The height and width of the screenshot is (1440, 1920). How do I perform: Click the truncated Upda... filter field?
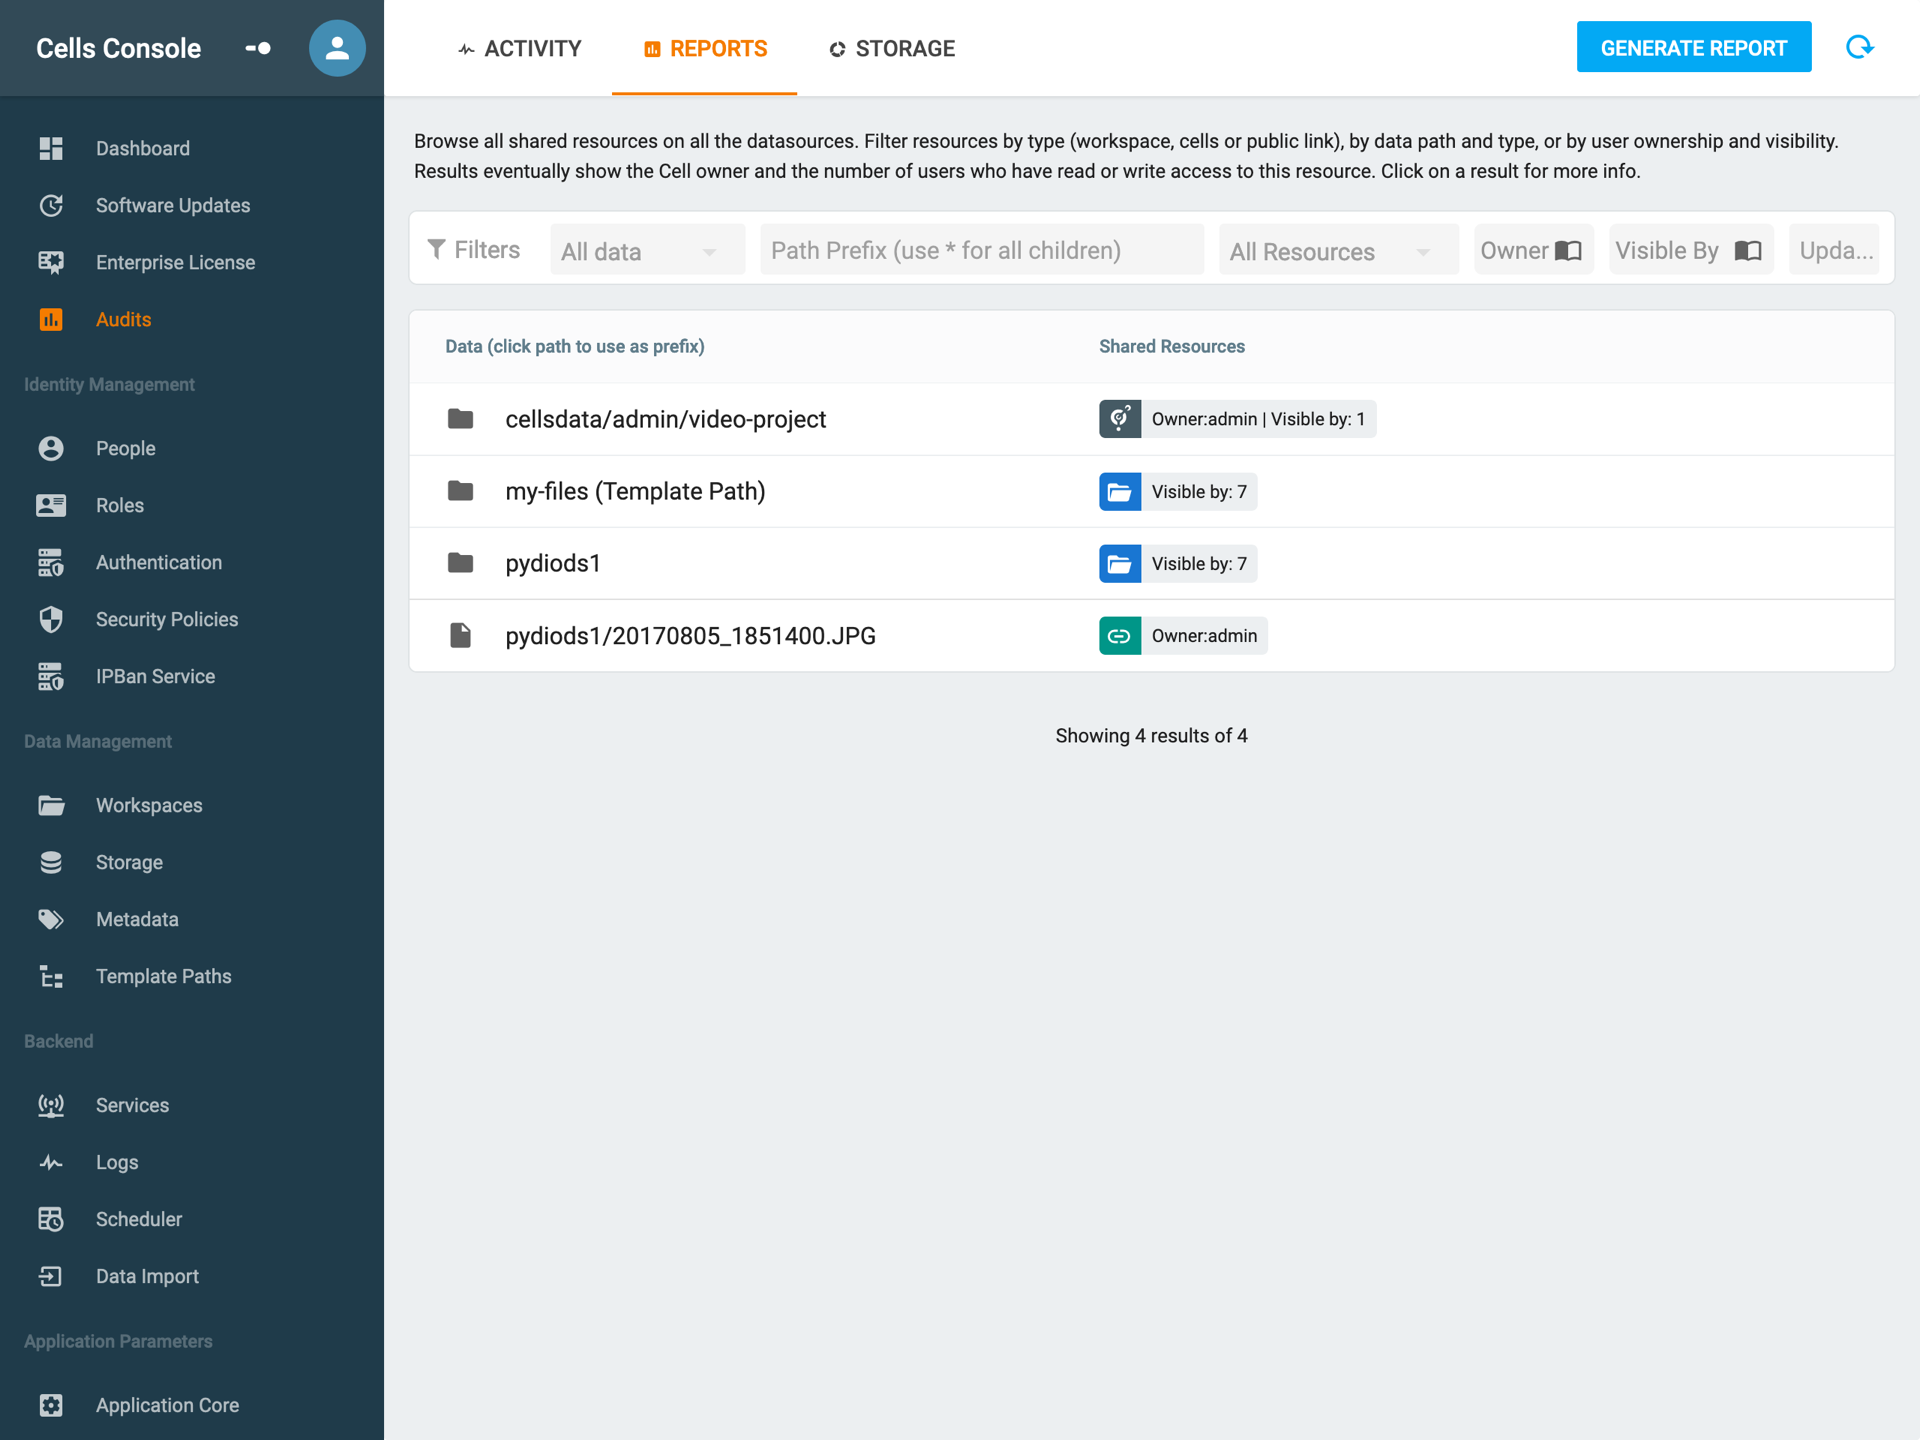point(1835,250)
